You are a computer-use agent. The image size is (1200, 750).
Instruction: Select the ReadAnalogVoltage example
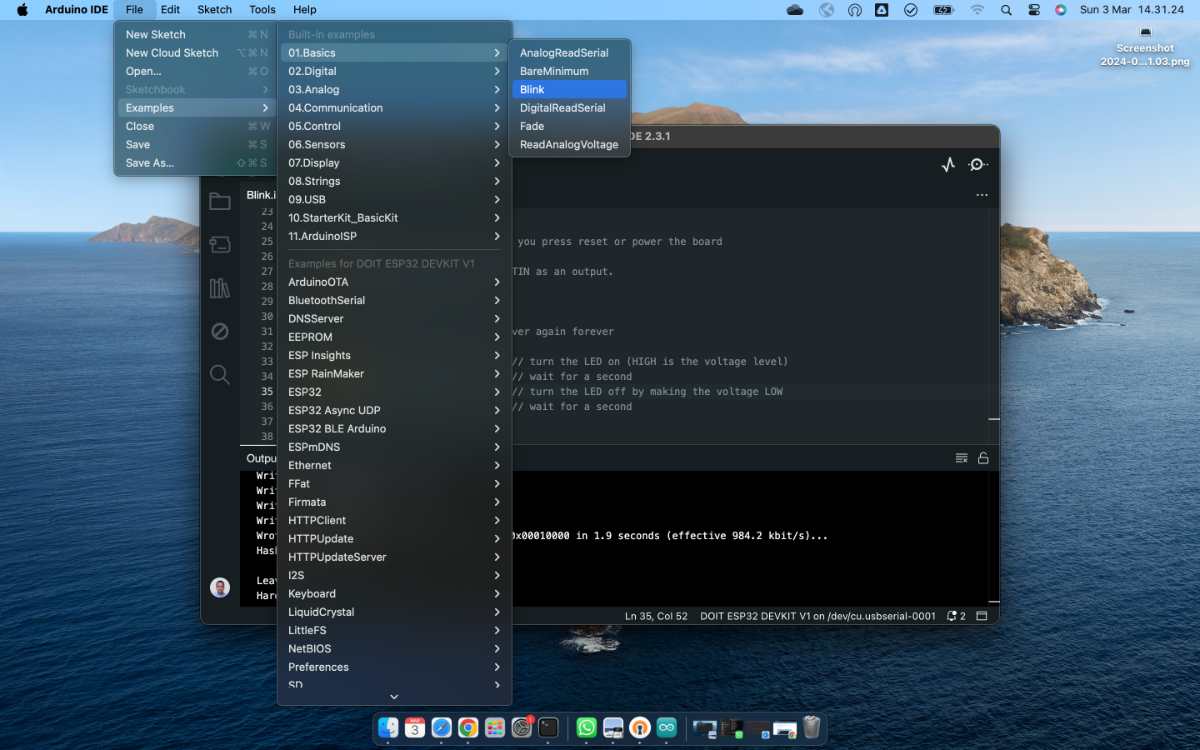tap(569, 144)
